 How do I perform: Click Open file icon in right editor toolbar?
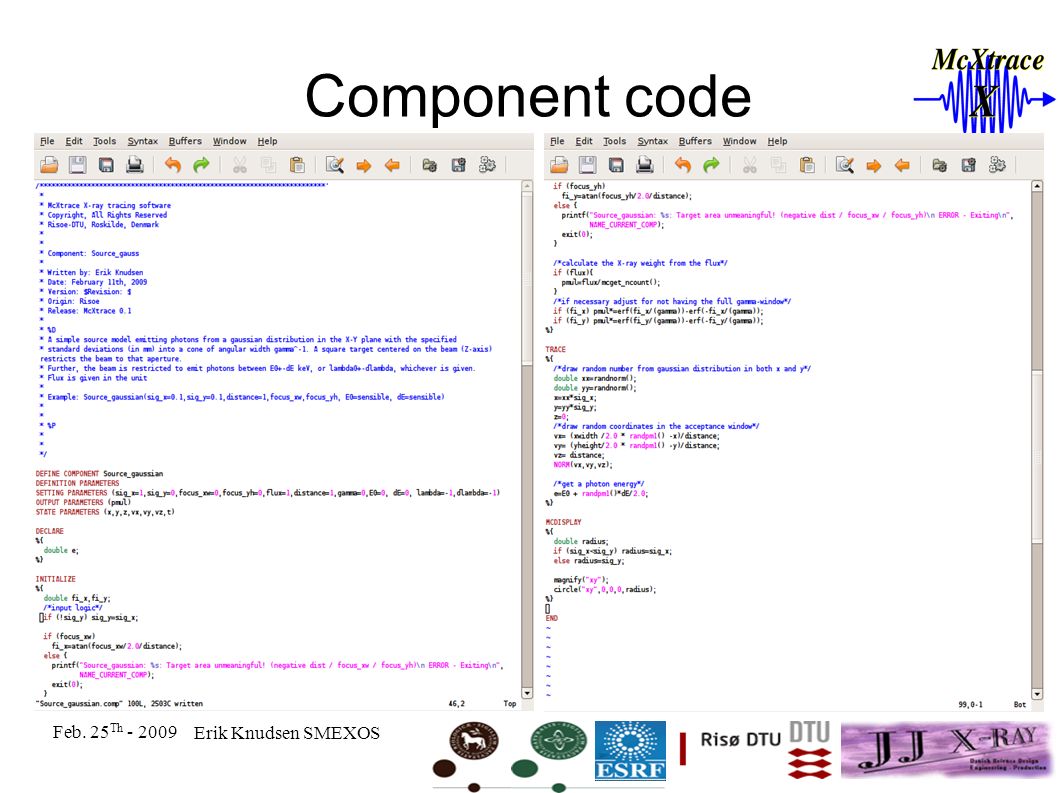(559, 165)
